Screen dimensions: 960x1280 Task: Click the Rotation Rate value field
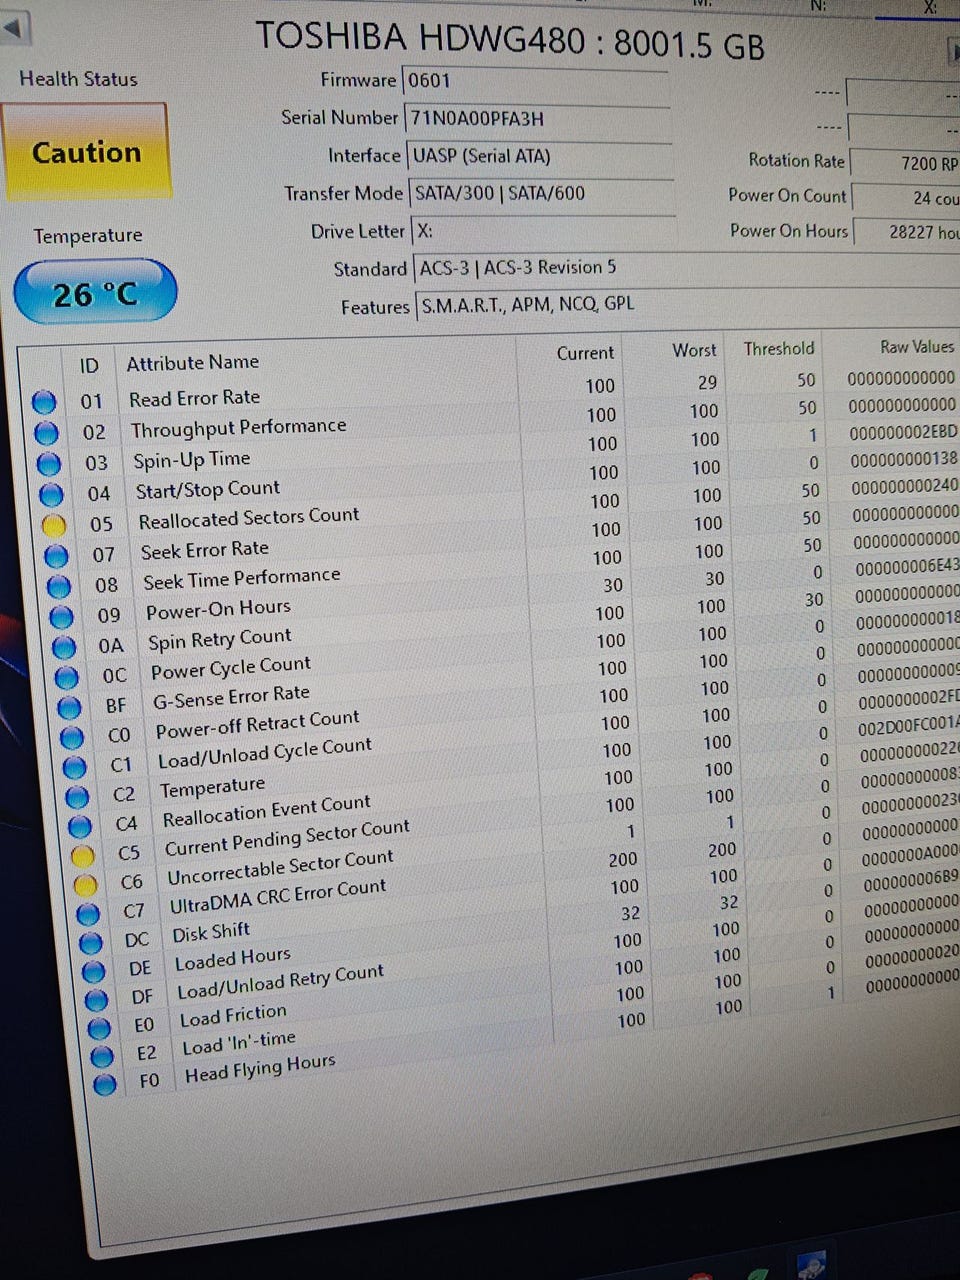pyautogui.click(x=905, y=162)
